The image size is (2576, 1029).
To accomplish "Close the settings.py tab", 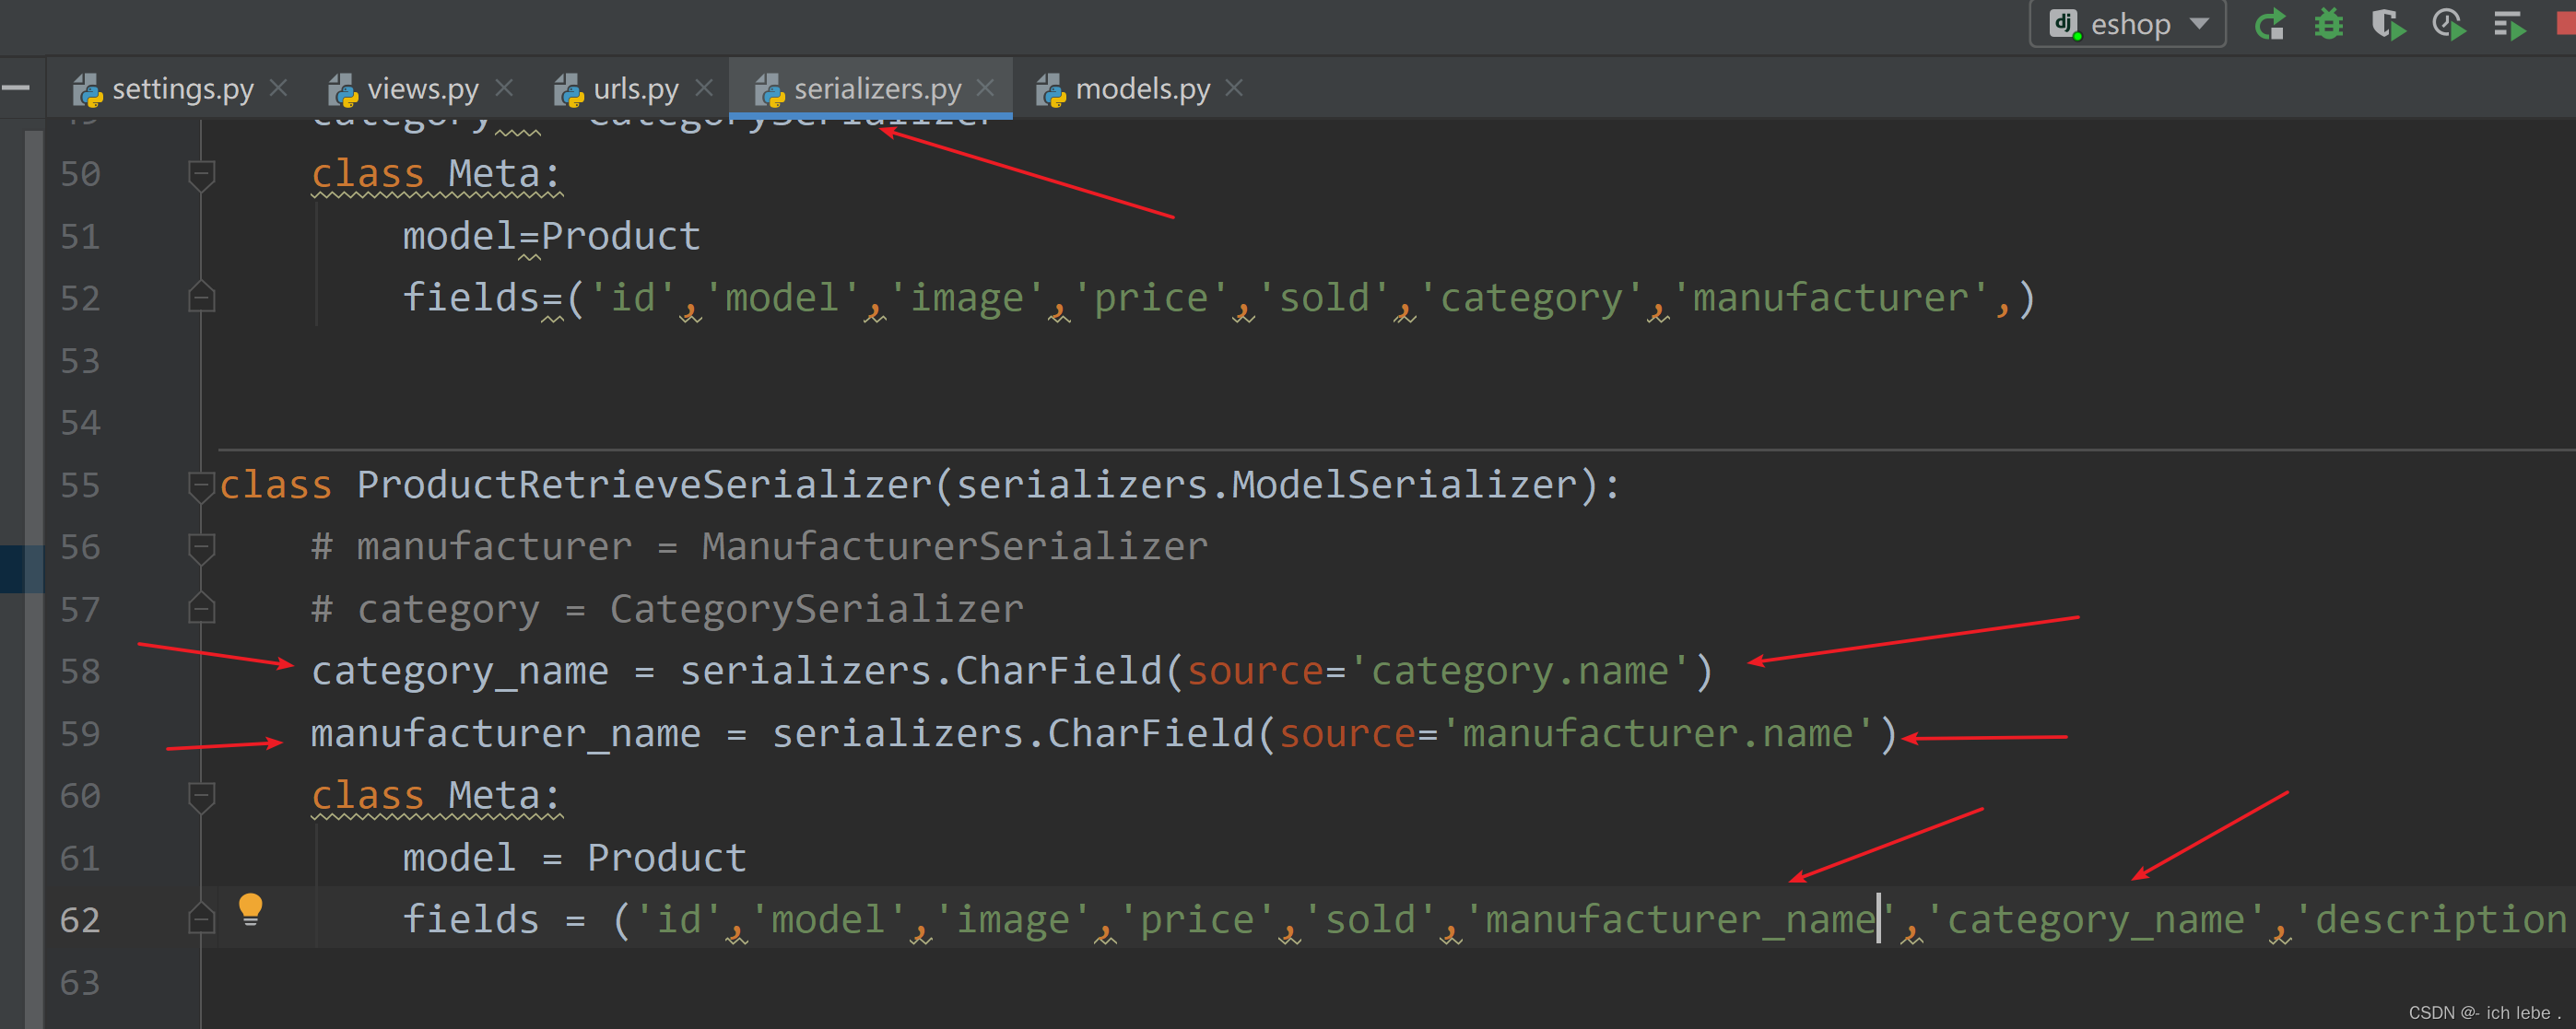I will pos(279,88).
